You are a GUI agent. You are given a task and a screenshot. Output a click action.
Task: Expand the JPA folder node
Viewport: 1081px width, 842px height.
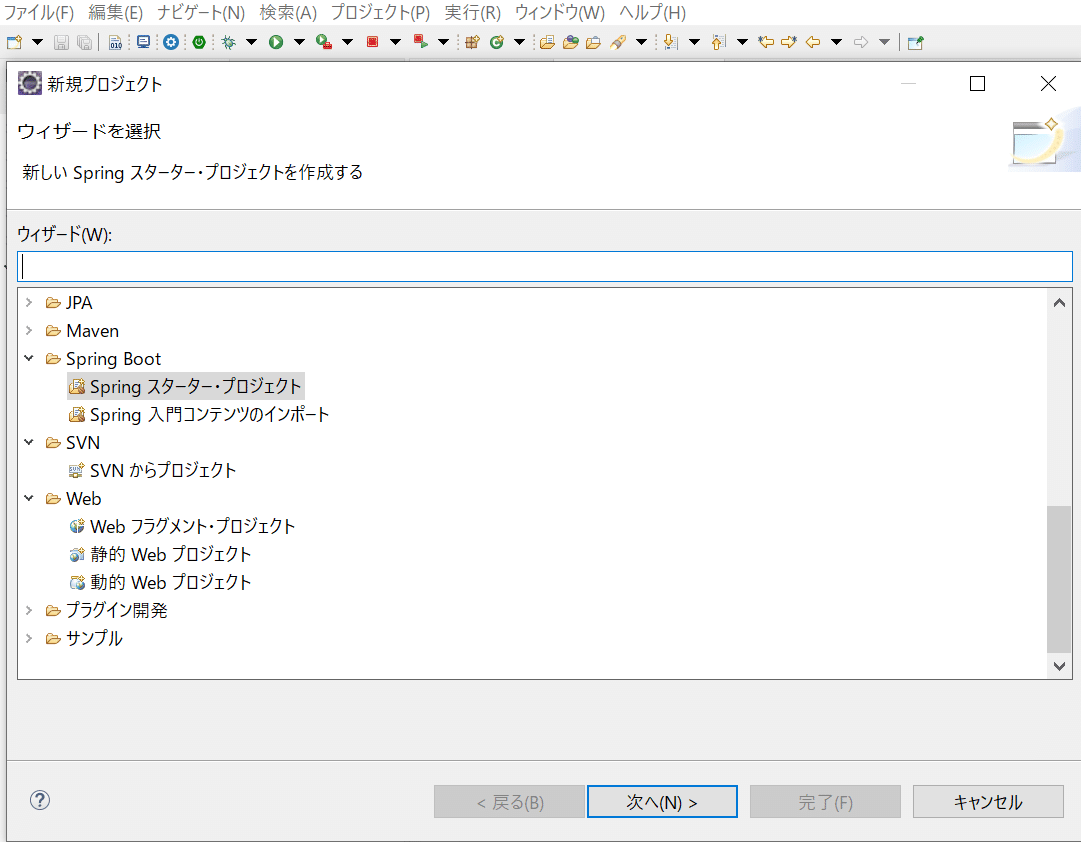pyautogui.click(x=29, y=302)
